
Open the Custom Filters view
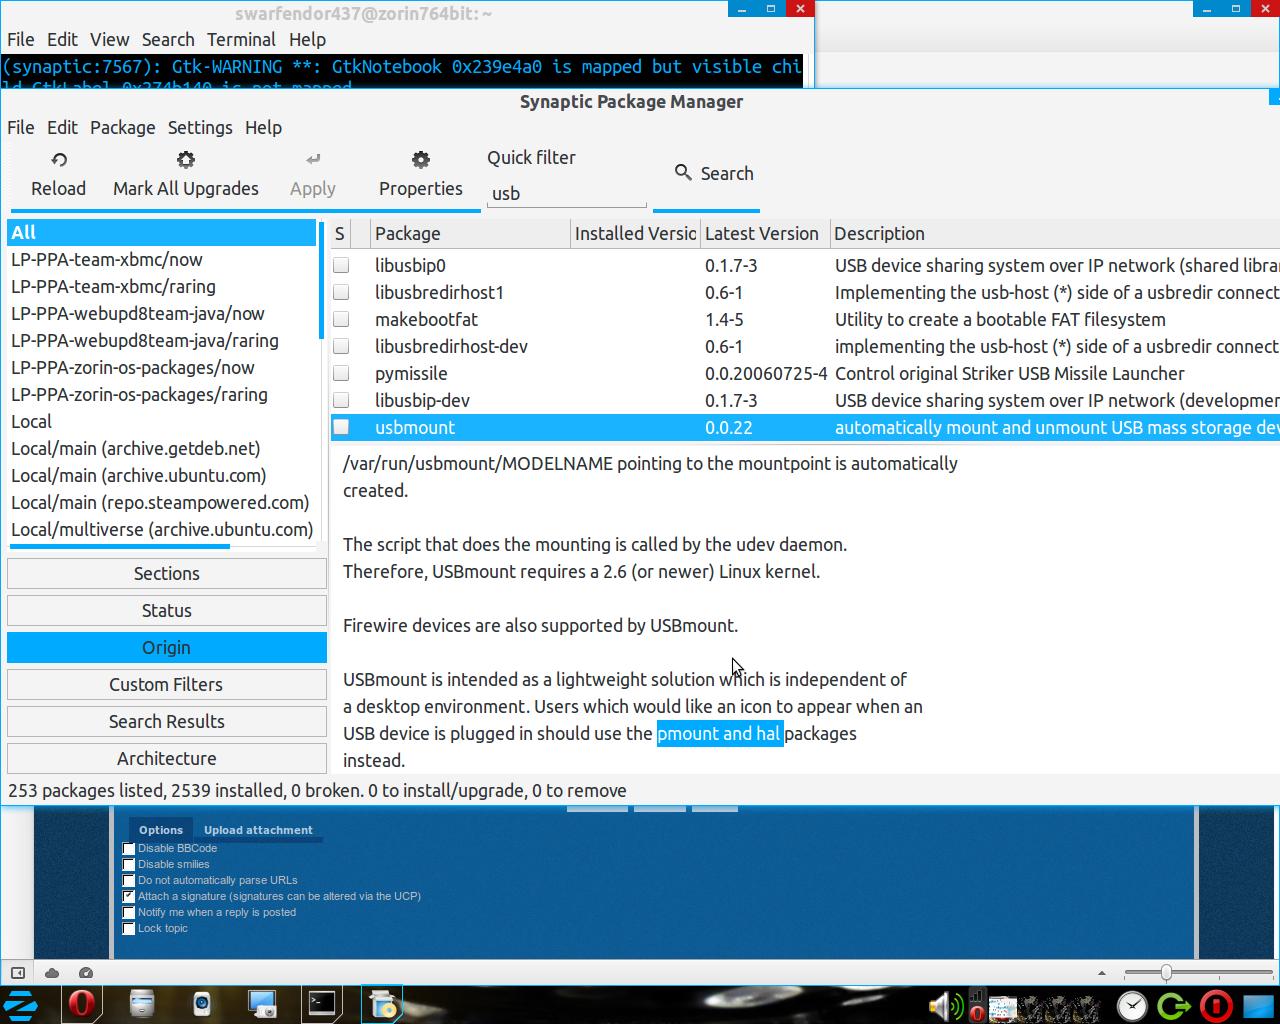(x=167, y=684)
